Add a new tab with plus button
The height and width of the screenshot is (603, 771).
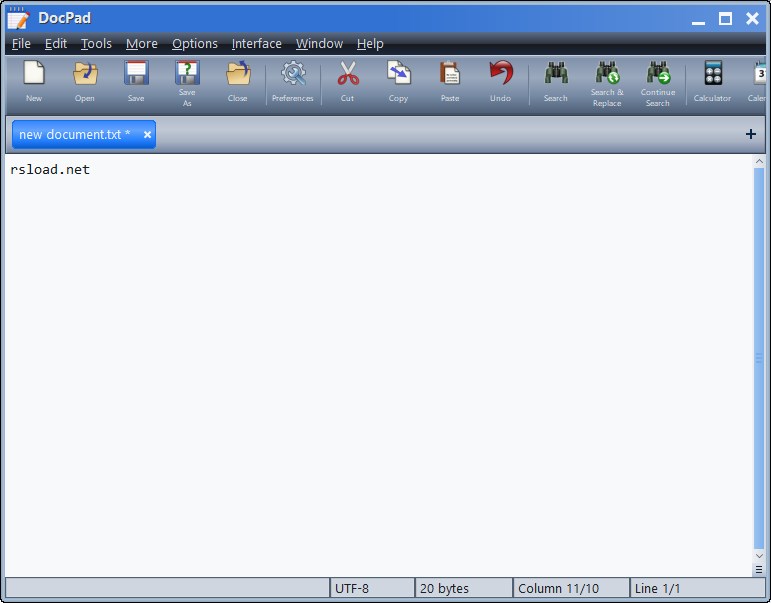[x=751, y=135]
